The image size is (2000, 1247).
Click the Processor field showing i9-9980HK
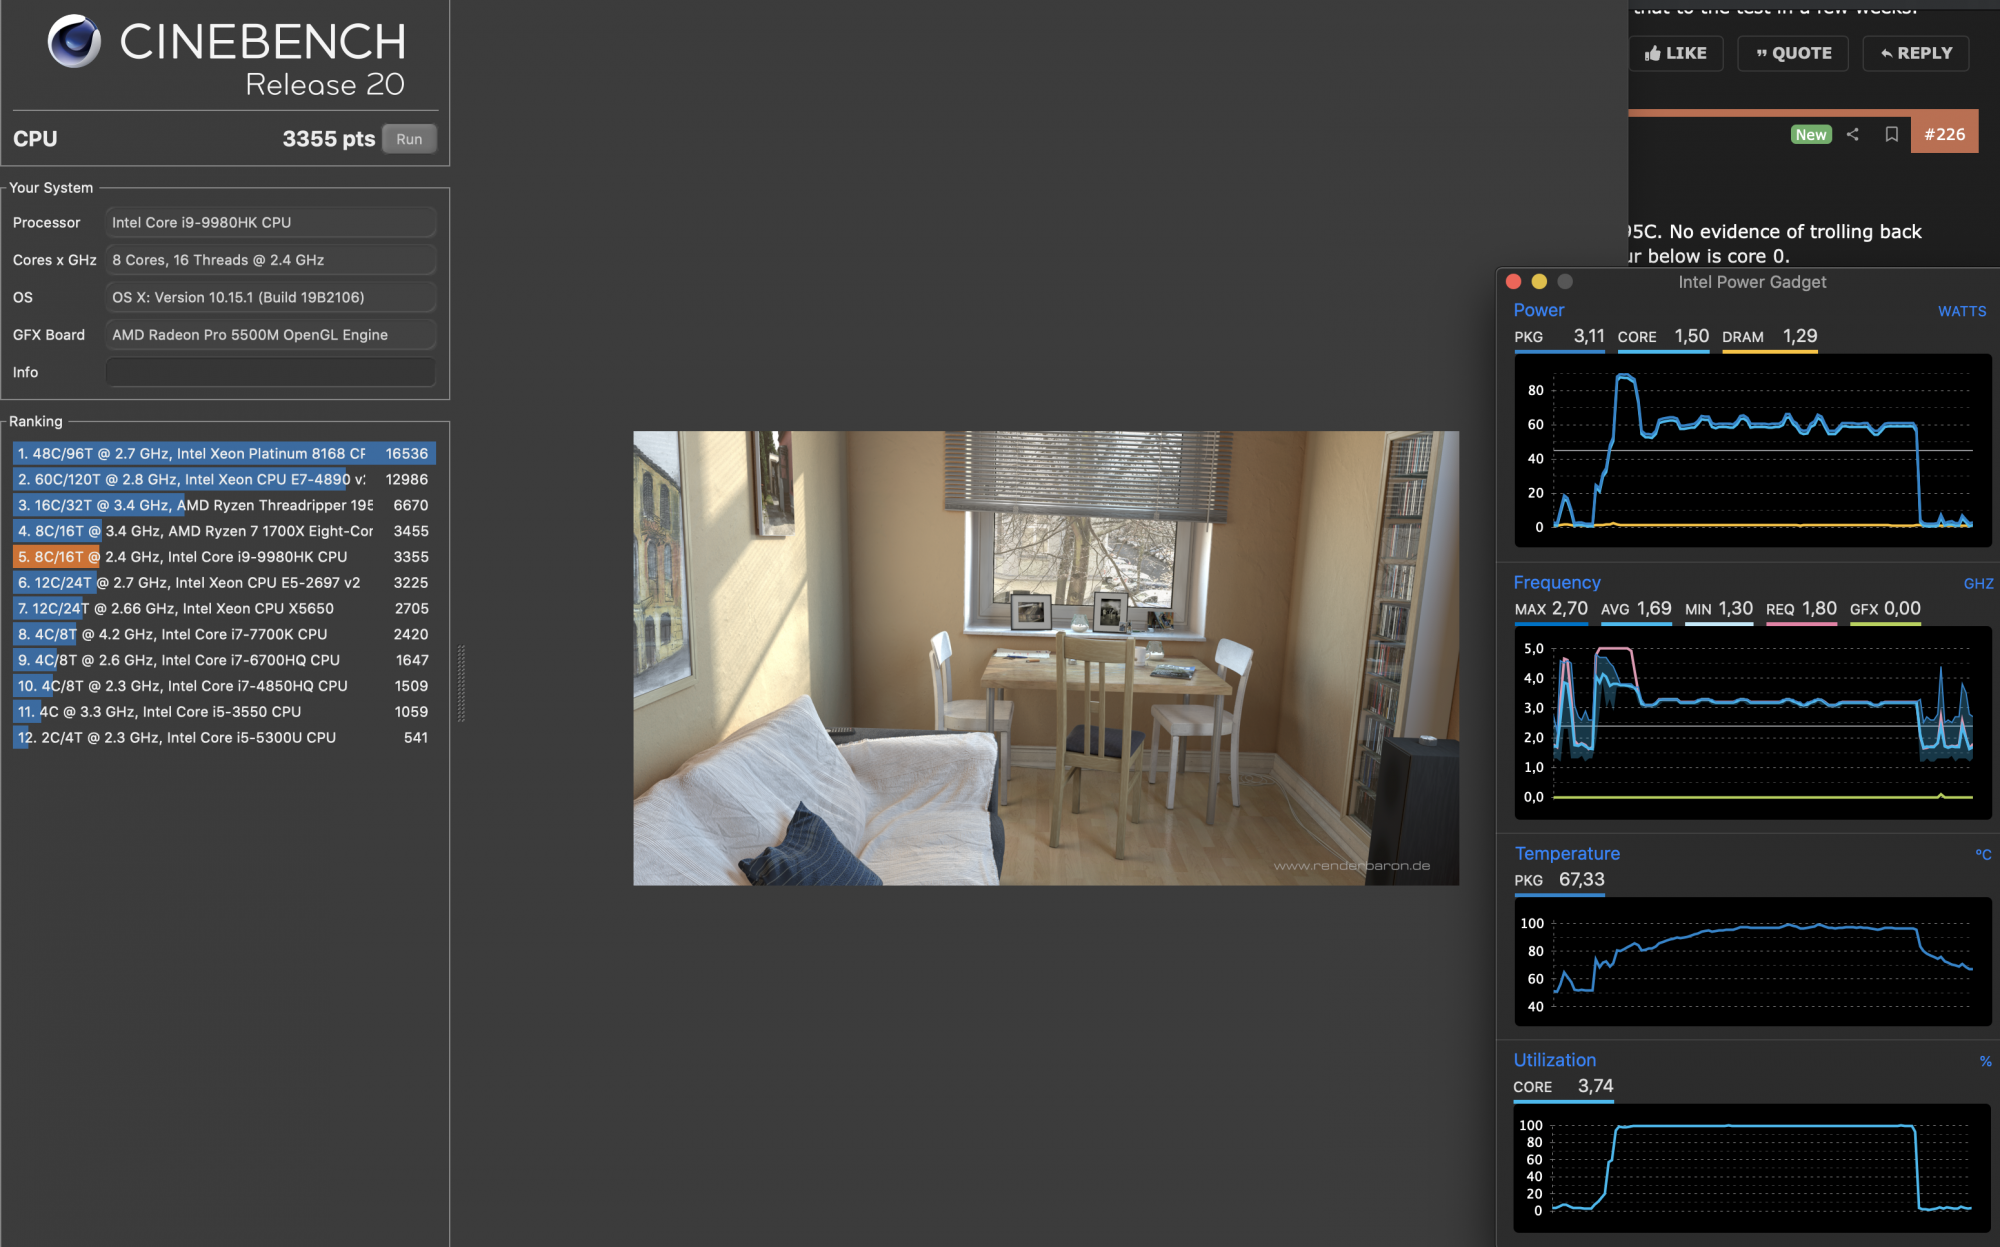(270, 222)
